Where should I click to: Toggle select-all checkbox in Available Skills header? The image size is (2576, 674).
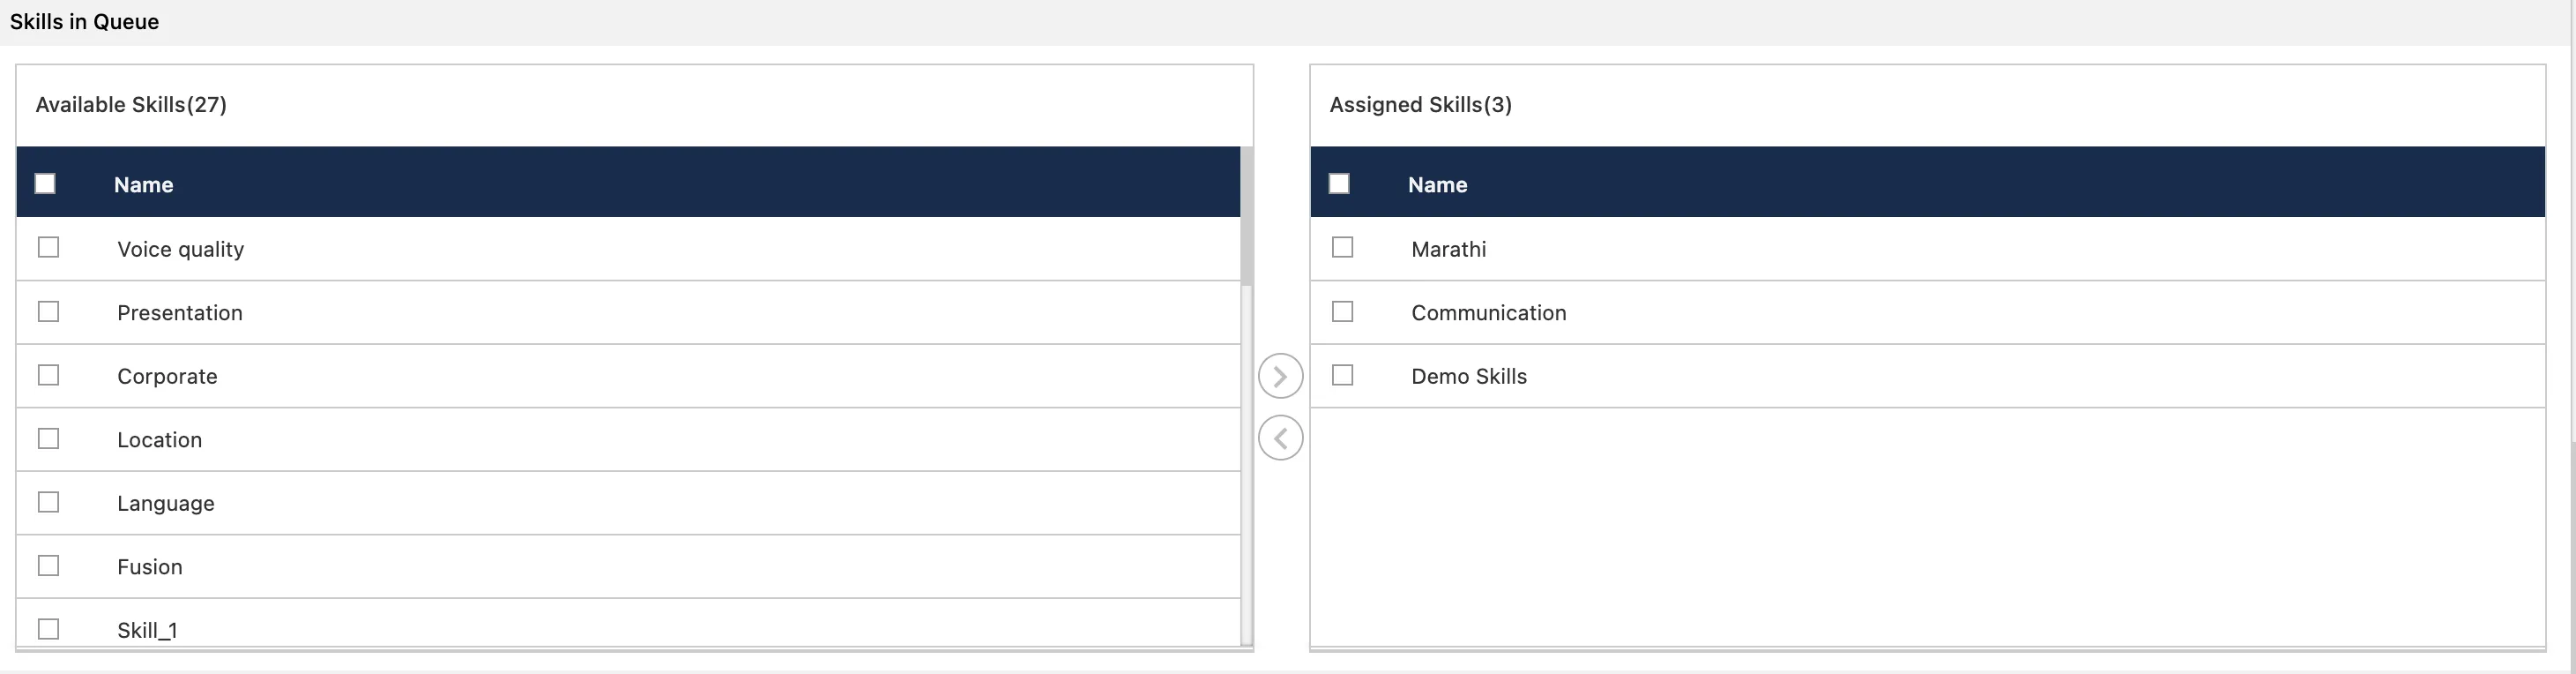pyautogui.click(x=45, y=183)
